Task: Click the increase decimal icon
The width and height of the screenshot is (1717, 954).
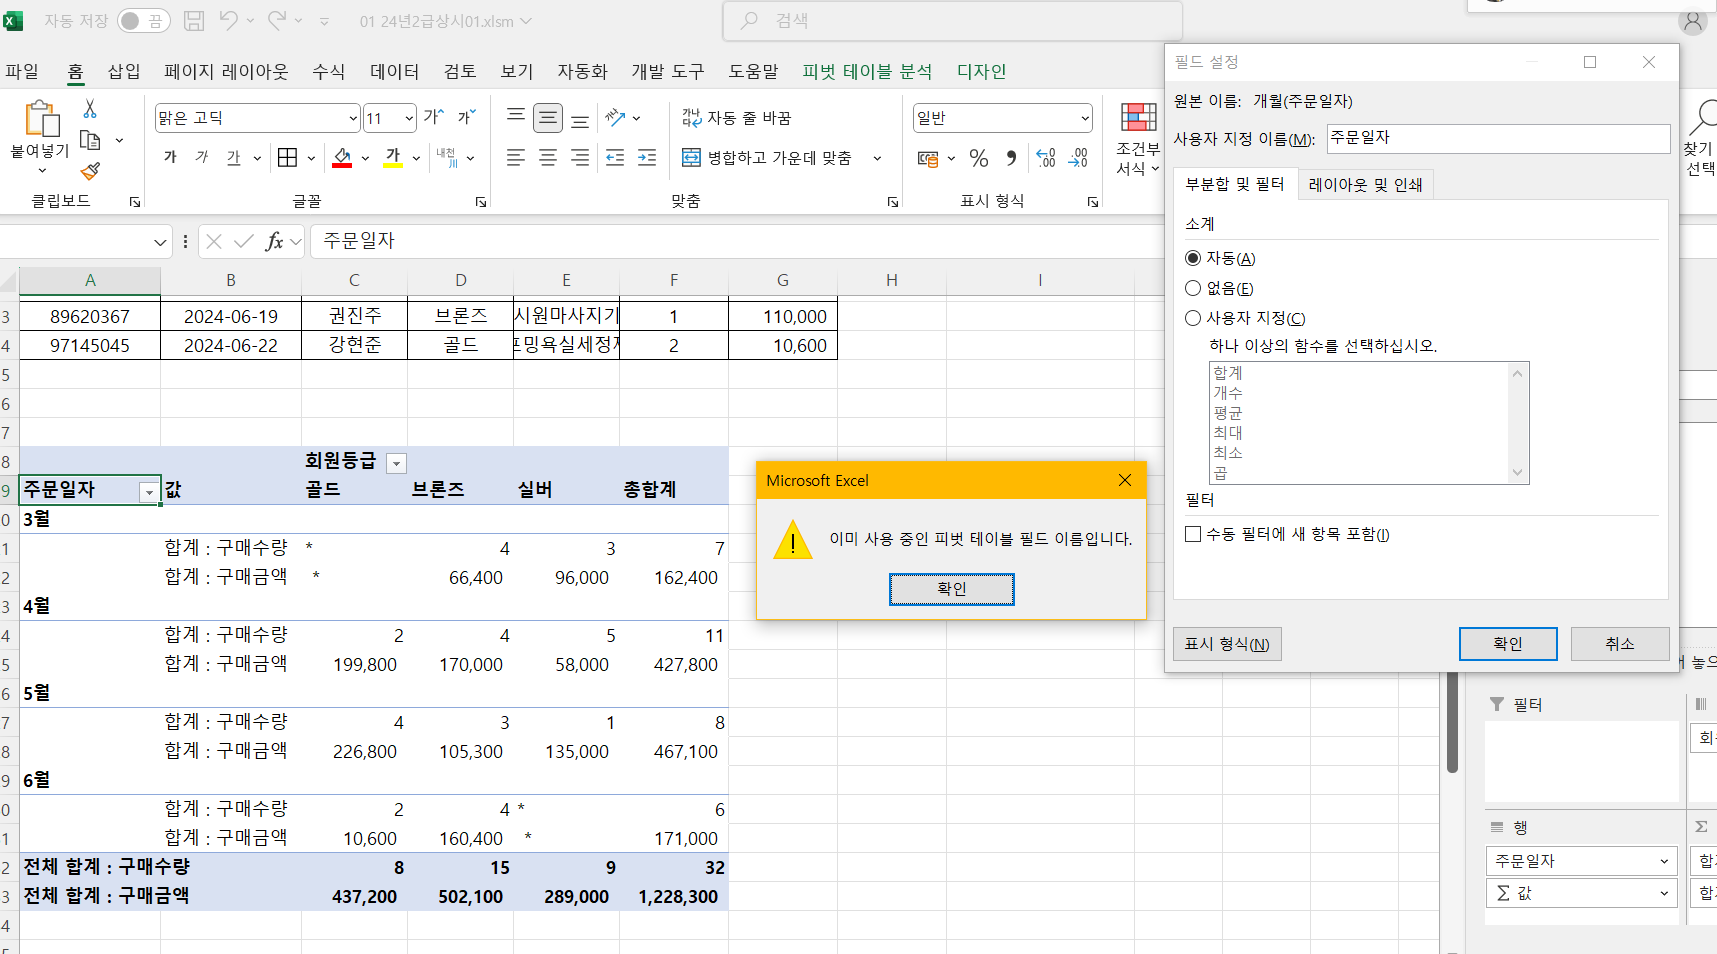Action: (x=1046, y=158)
